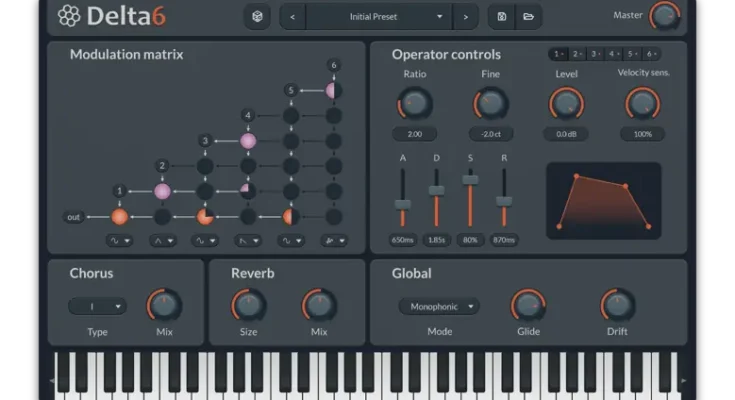Click the 2.00 ratio value field
The image size is (735, 400).
pyautogui.click(x=414, y=134)
